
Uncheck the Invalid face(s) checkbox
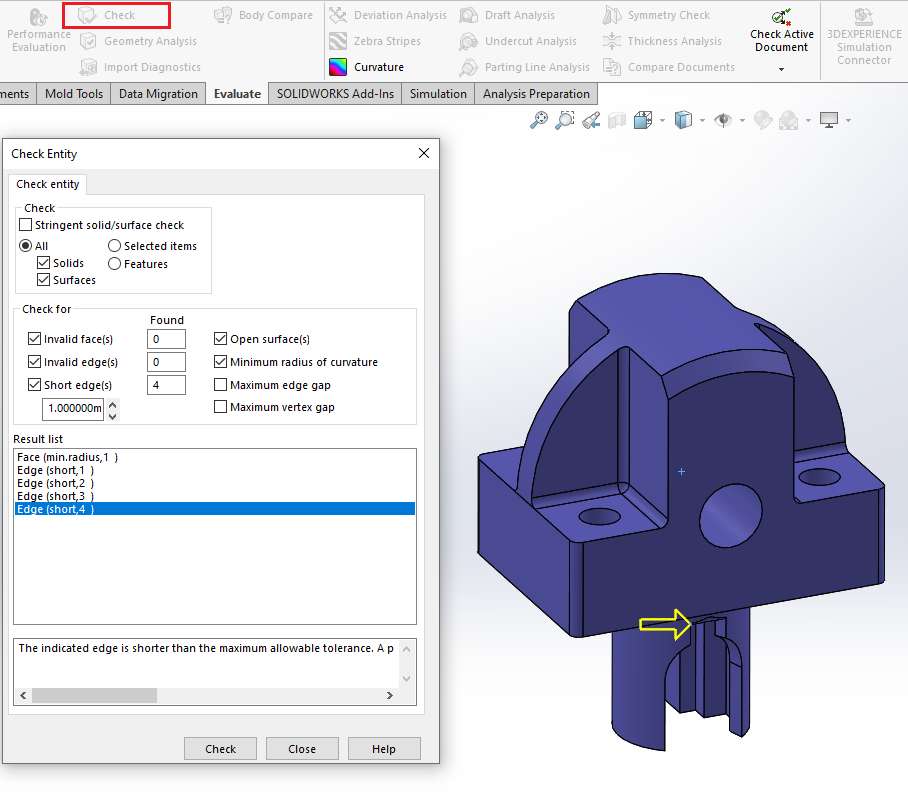35,340
